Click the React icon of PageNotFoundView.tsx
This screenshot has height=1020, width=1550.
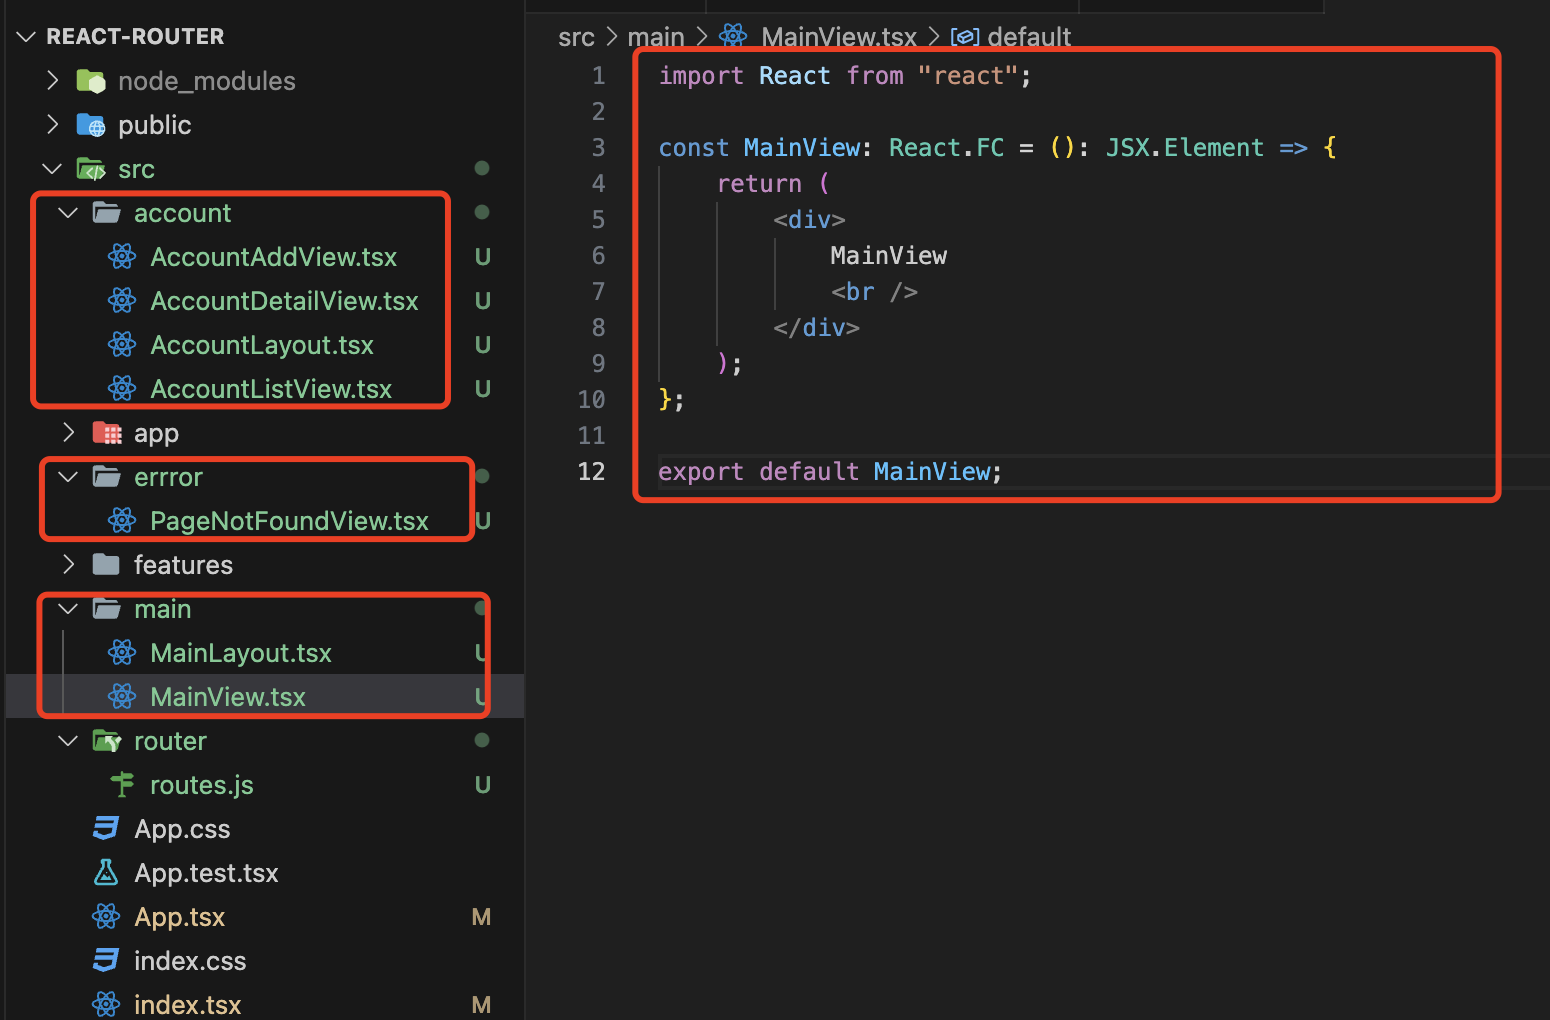(x=122, y=521)
